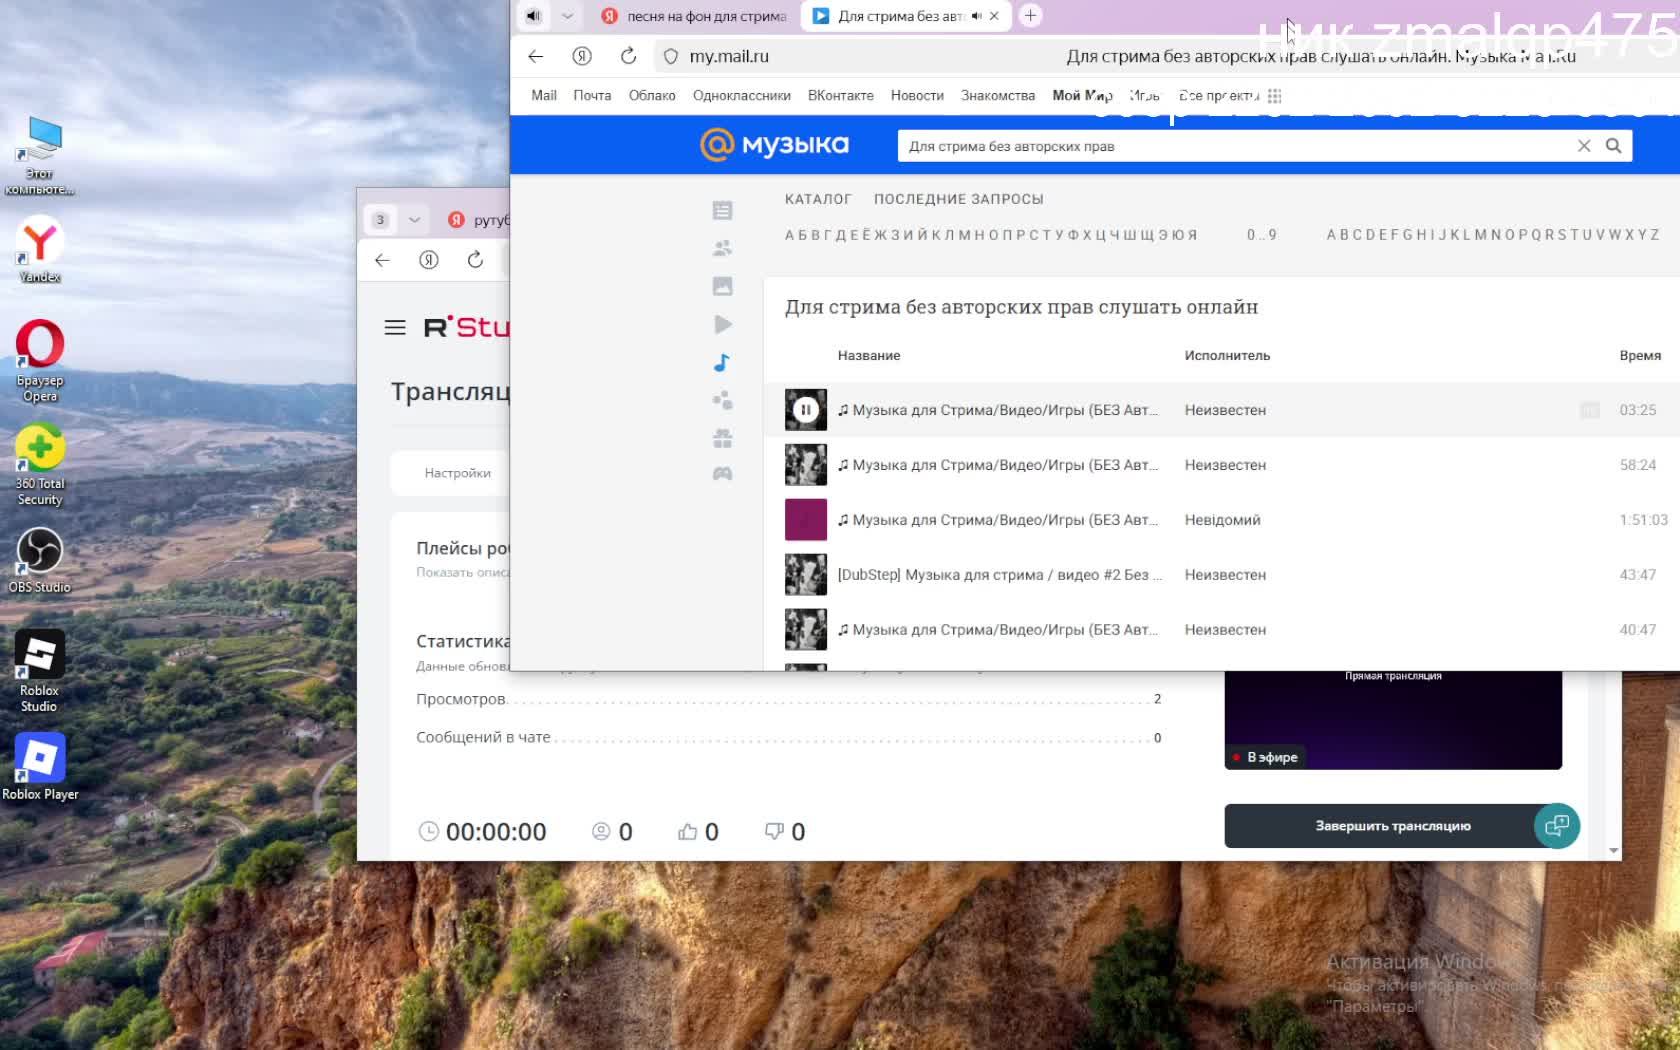Open the friends sidebar icon
The width and height of the screenshot is (1680, 1050).
tap(722, 248)
